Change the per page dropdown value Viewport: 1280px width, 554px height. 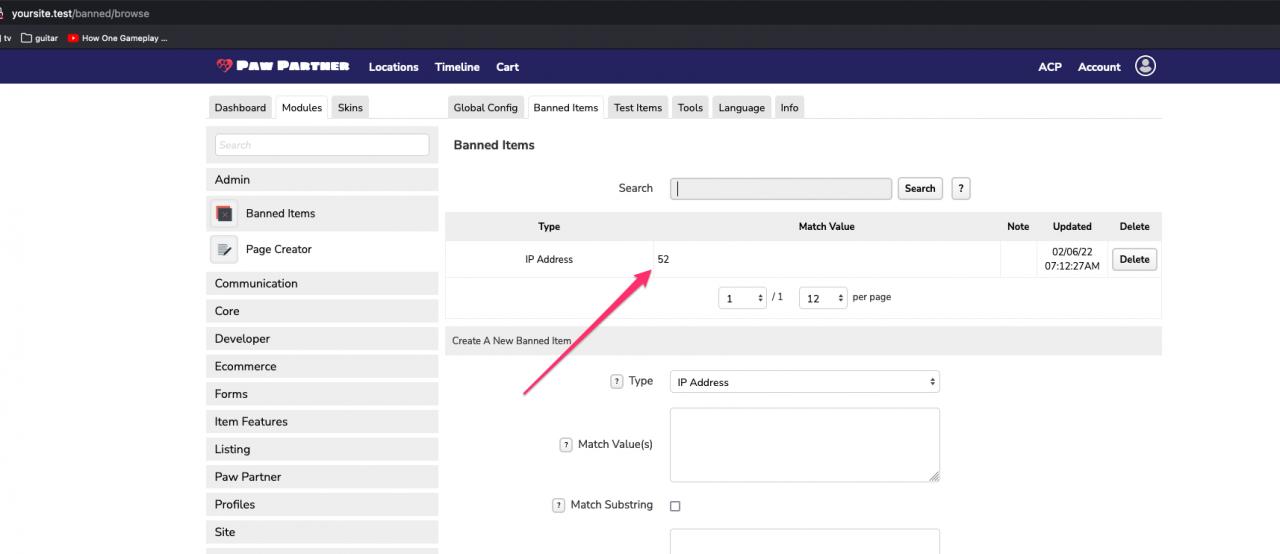823,298
